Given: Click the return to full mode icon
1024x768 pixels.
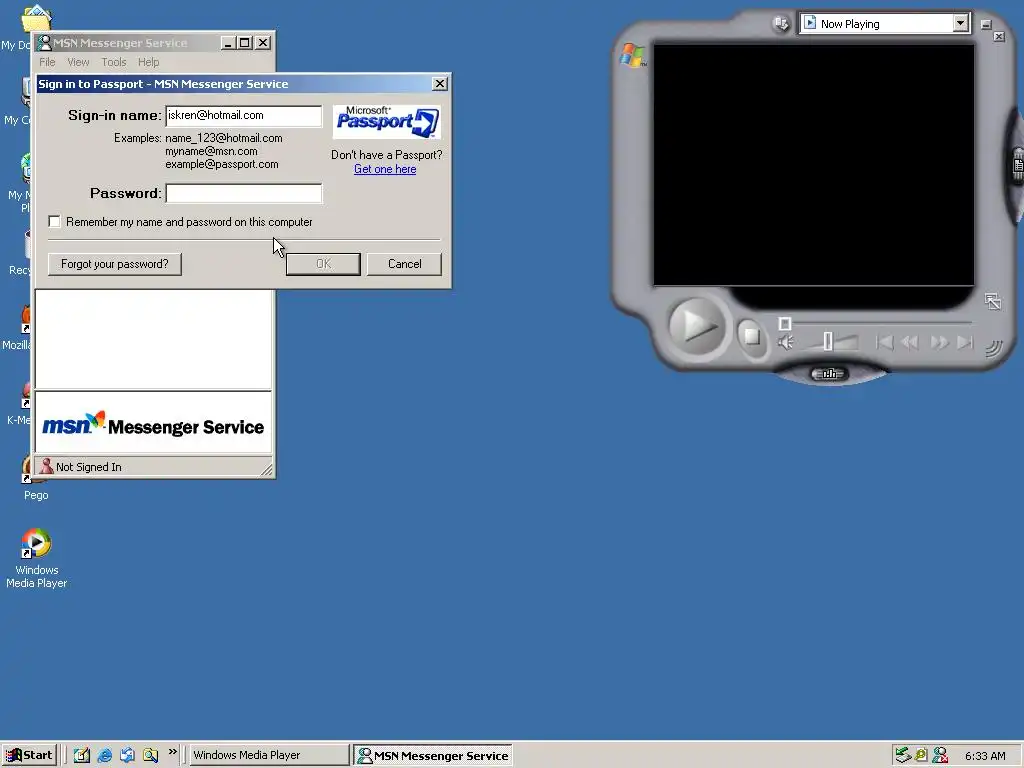Looking at the screenshot, I should click(x=993, y=302).
